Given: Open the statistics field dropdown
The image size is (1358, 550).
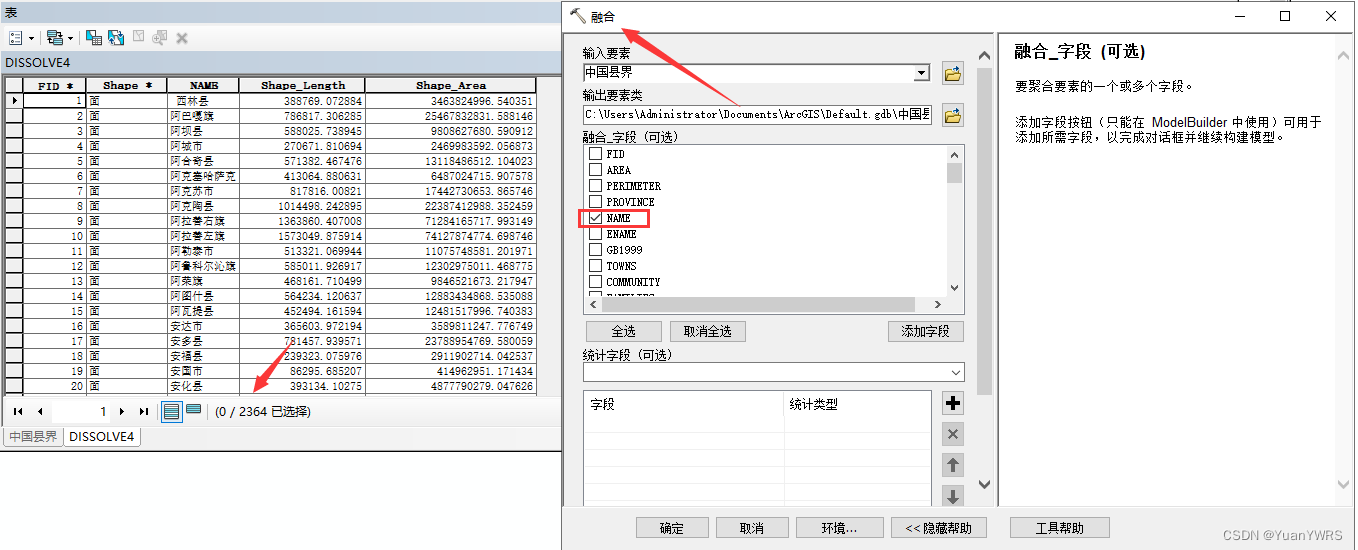Looking at the screenshot, I should pos(957,373).
